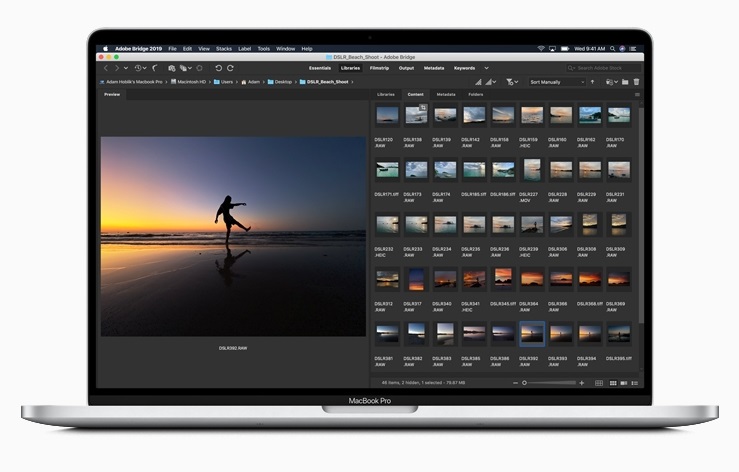Open the go to parent dropdown arrow

126,68
